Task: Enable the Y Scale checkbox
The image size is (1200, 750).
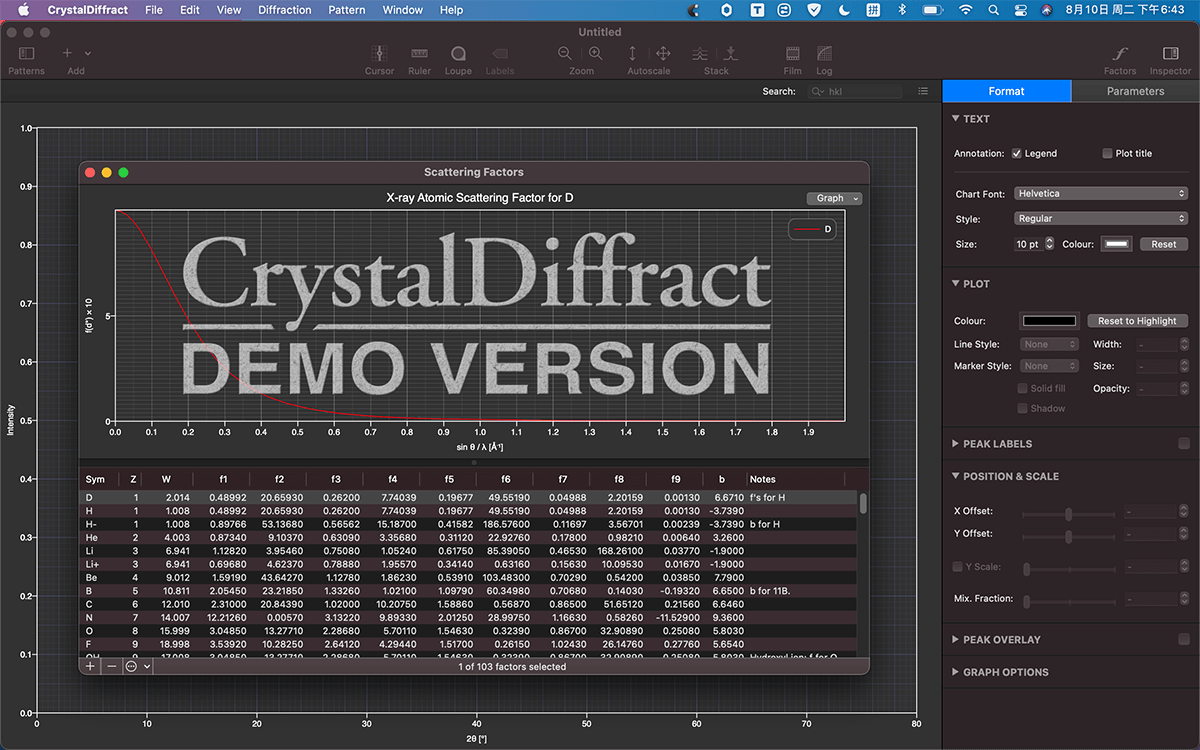Action: [958, 567]
